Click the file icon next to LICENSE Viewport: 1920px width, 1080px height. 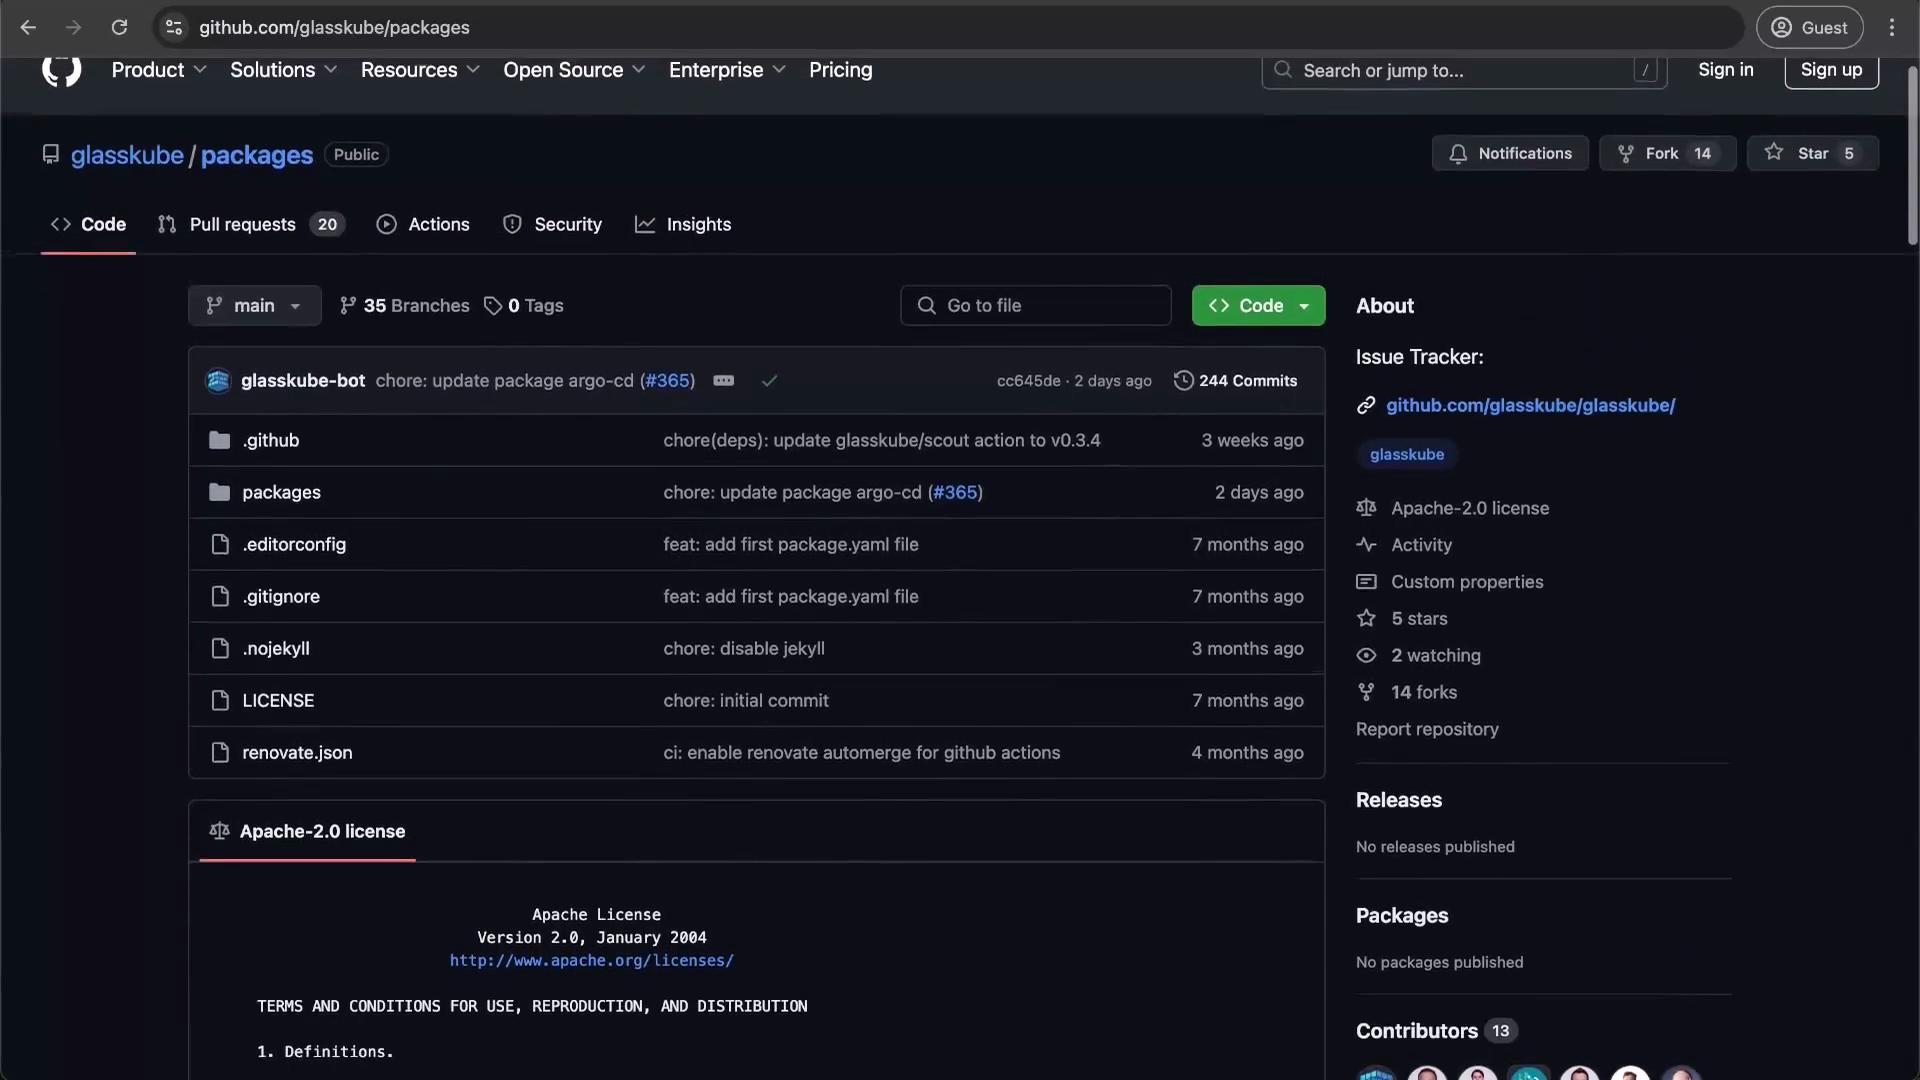[220, 700]
